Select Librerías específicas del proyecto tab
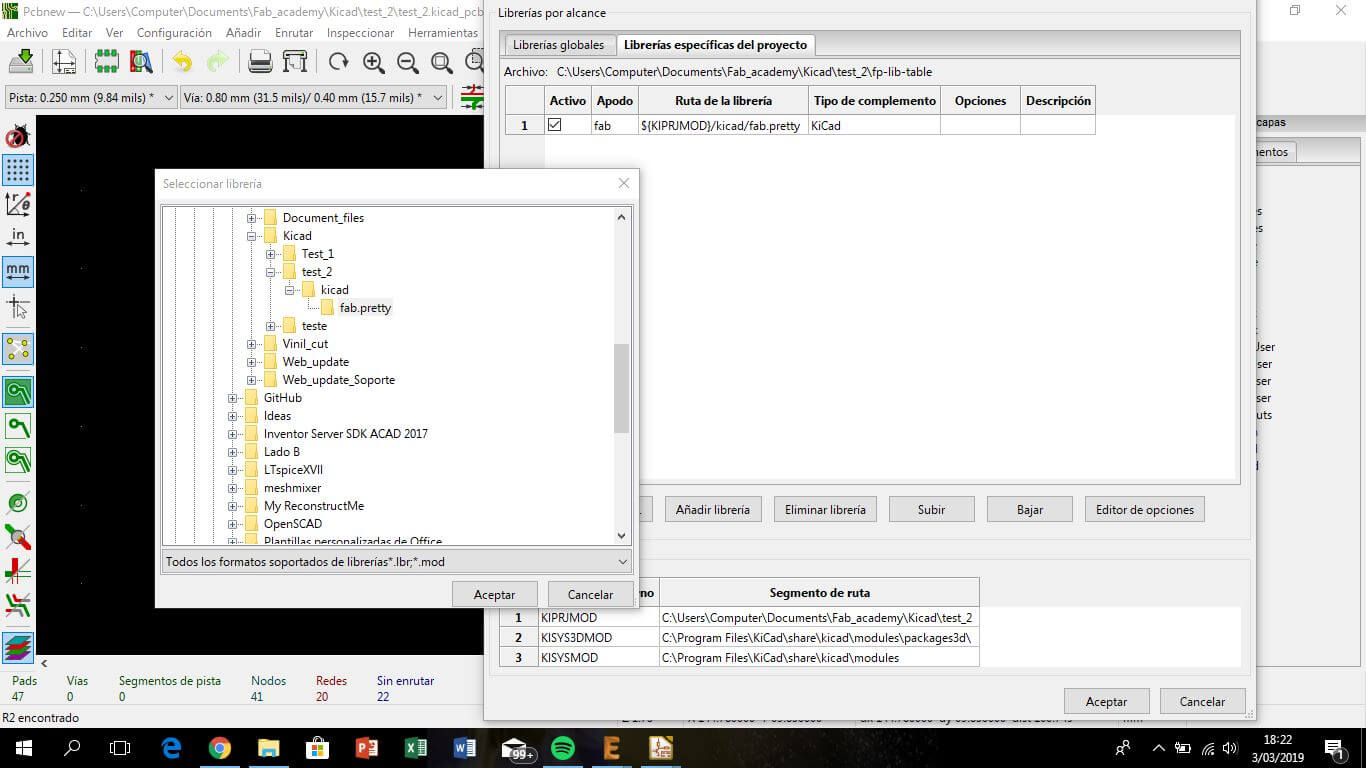Image resolution: width=1366 pixels, height=768 pixels. point(715,45)
